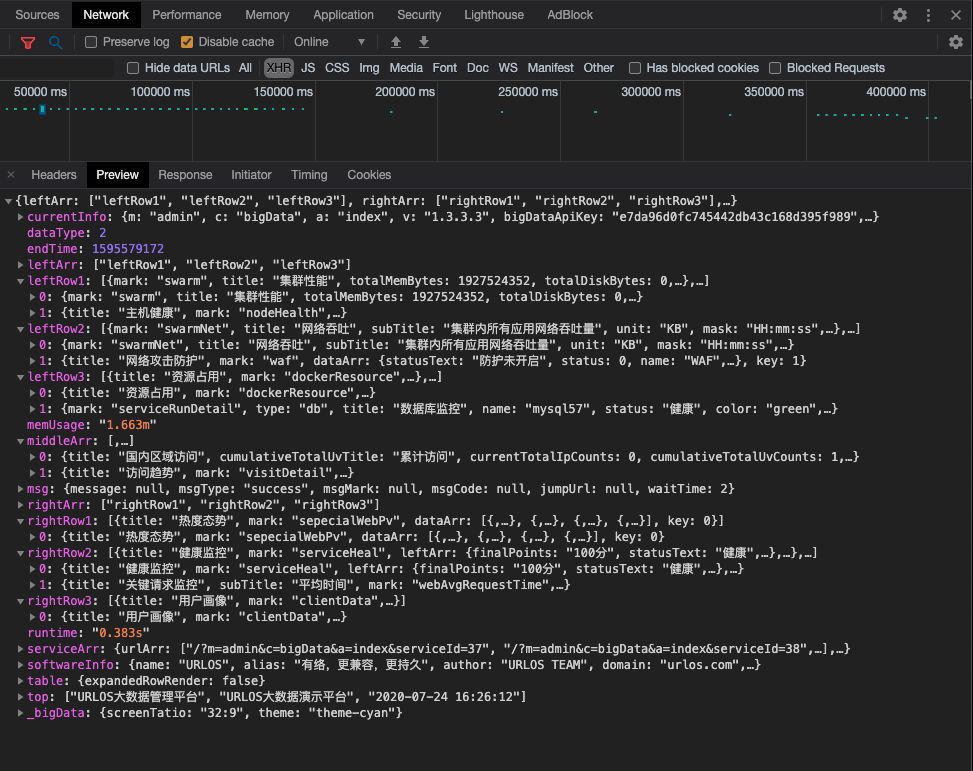This screenshot has height=771, width=973.
Task: Check Hide data URLs option
Action: (133, 68)
